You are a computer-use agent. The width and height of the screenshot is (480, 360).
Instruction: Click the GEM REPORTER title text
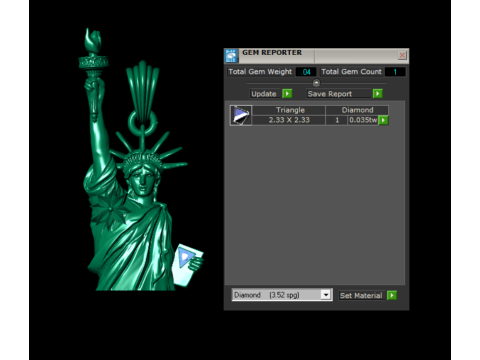pyautogui.click(x=272, y=53)
